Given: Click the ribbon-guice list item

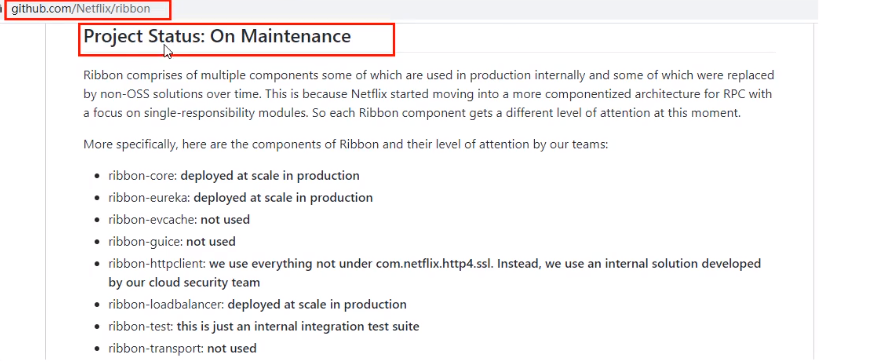Looking at the screenshot, I should [172, 242].
